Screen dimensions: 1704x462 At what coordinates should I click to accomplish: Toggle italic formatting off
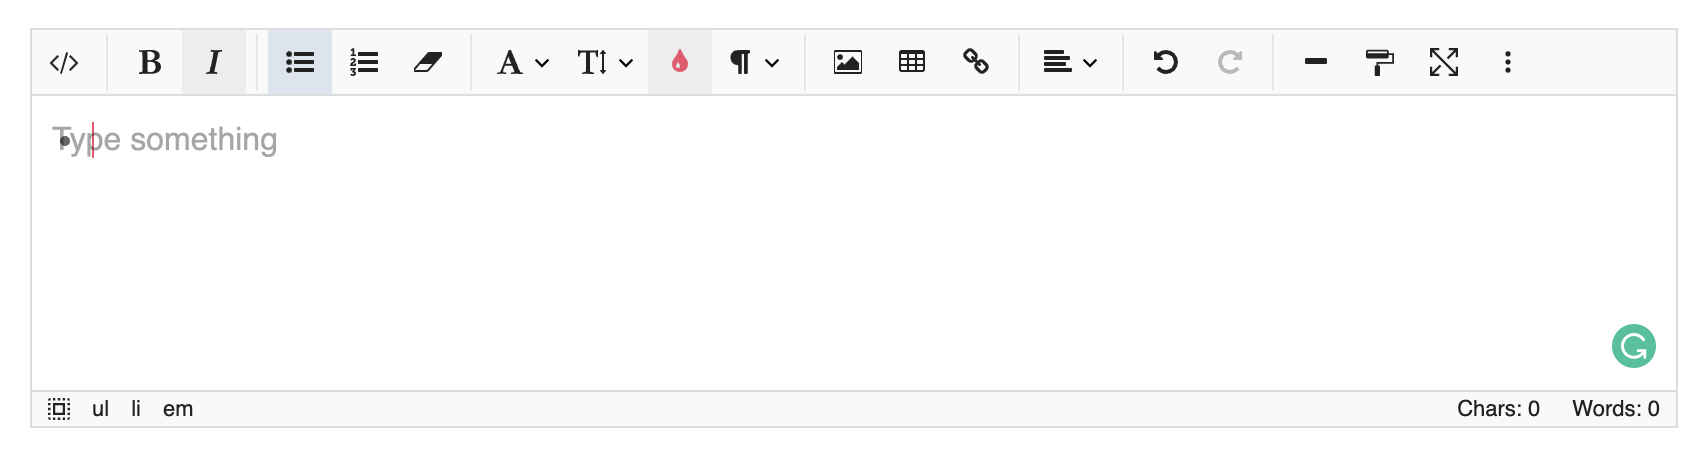(x=214, y=62)
